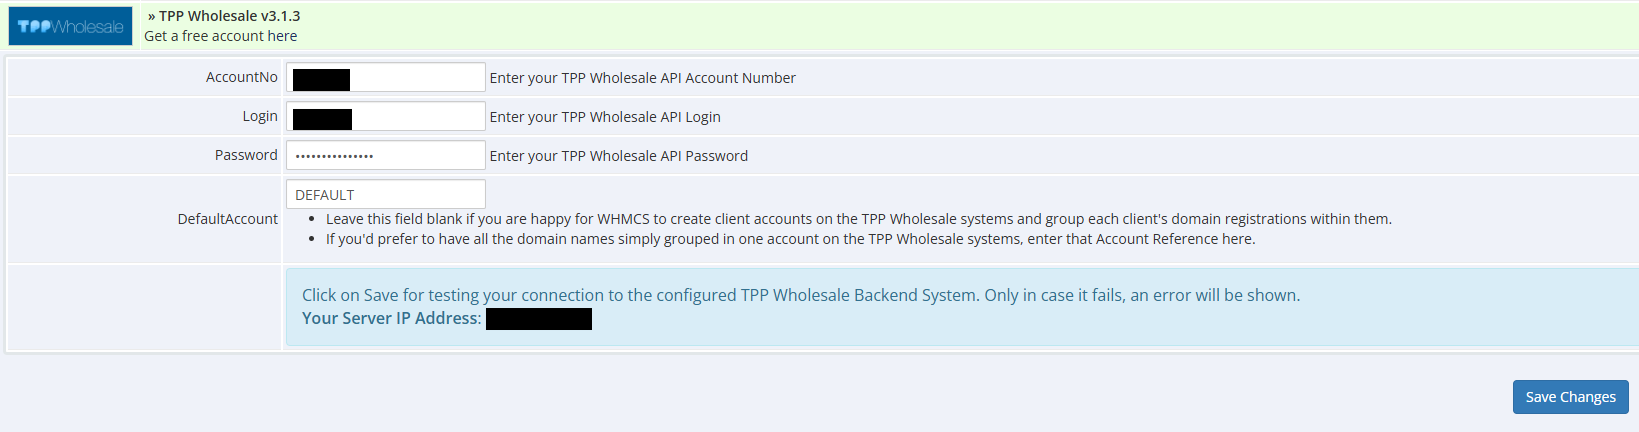Click the 'Enter your TPP Wholesale API Login' hint
Viewport: 1639px width, 432px height.
tap(605, 117)
